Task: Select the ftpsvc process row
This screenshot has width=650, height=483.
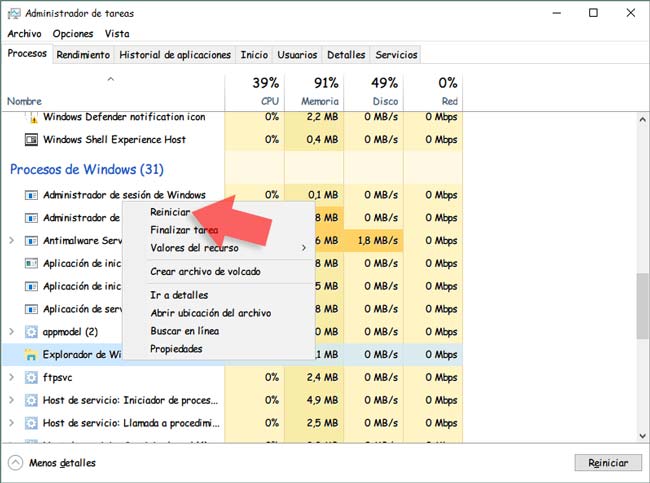Action: point(232,377)
